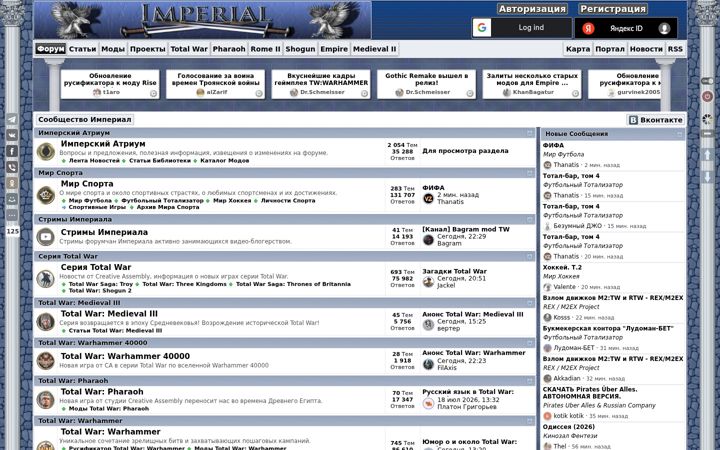Collapse the Серия Total War section header
The width and height of the screenshot is (720, 450).
tap(530, 256)
